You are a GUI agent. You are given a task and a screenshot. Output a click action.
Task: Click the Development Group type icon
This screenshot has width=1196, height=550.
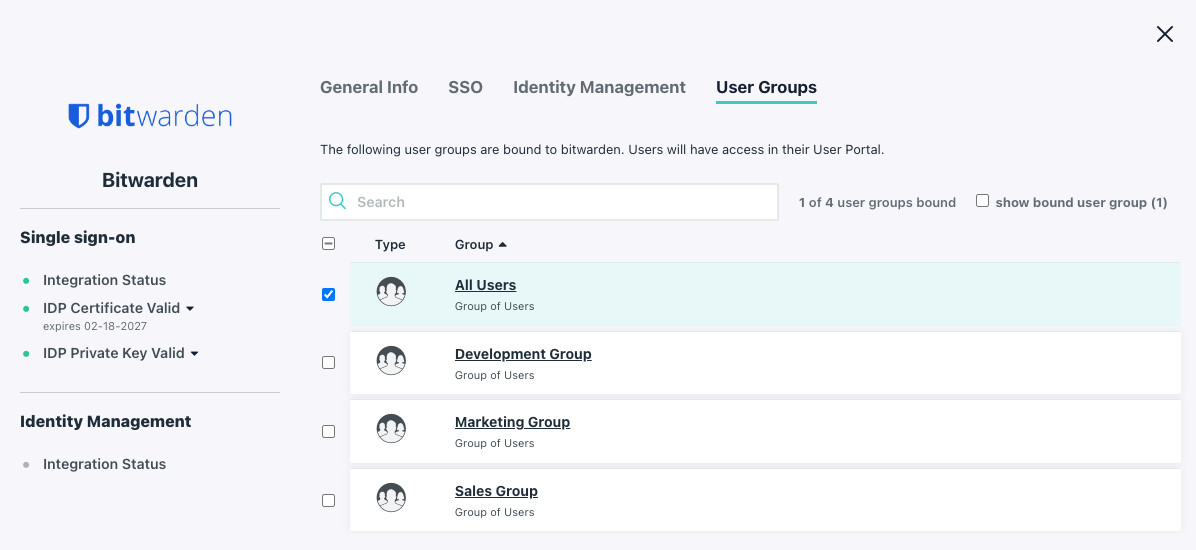[391, 361]
